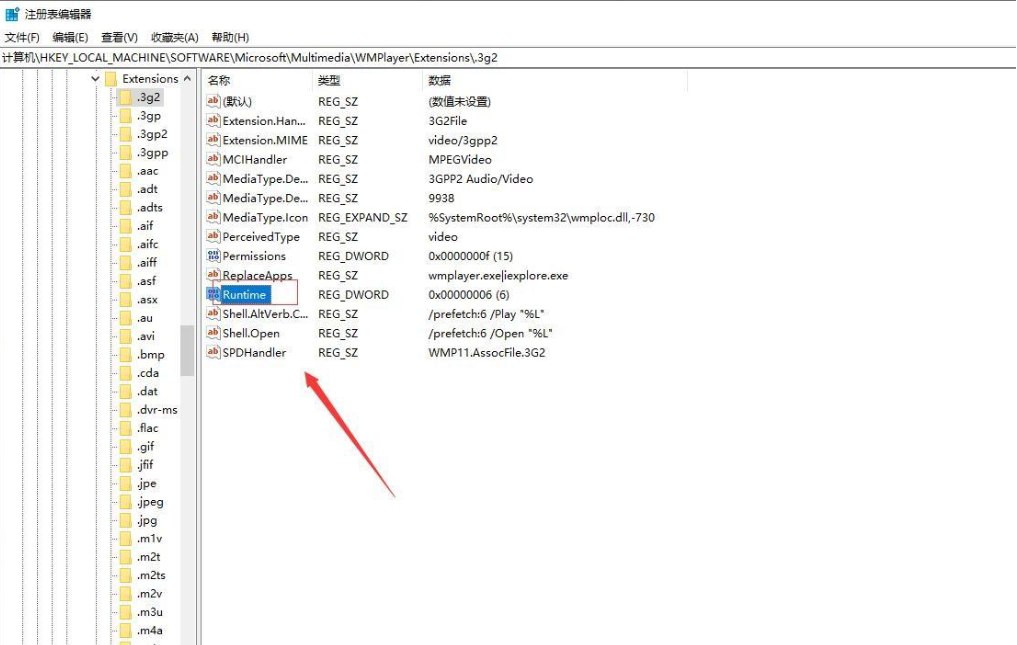Select the .aac key folder icon
This screenshot has width=1017, height=645.
(x=126, y=171)
